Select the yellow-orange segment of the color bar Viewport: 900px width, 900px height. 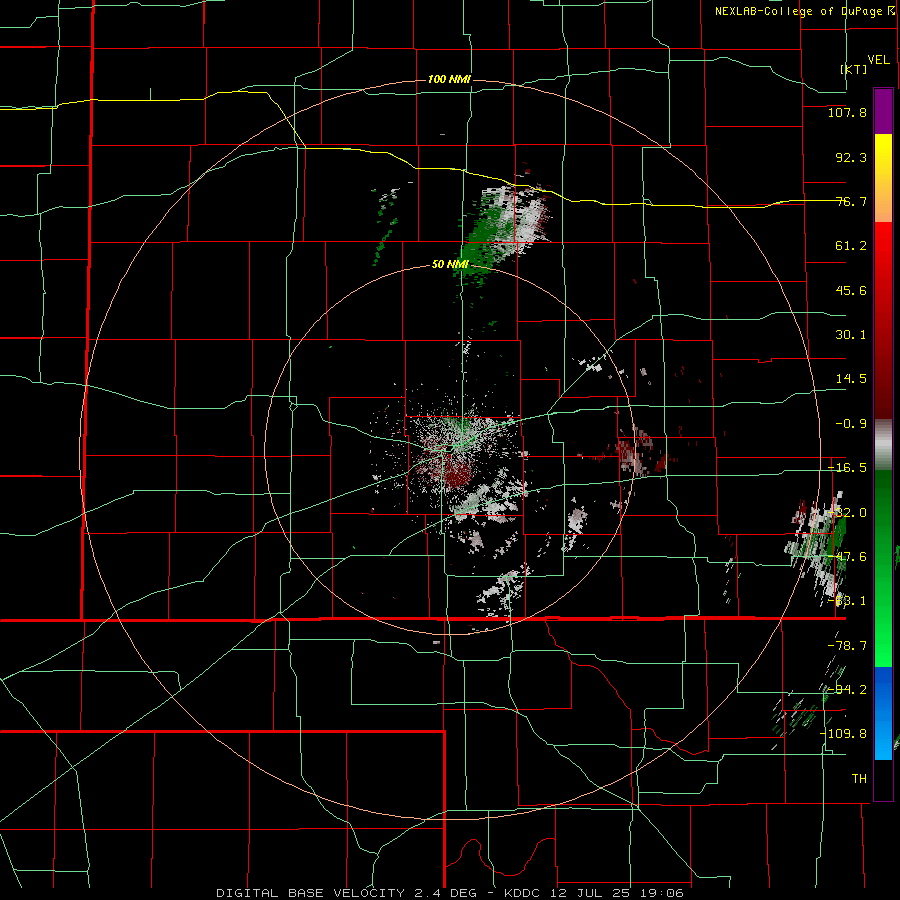(x=883, y=179)
